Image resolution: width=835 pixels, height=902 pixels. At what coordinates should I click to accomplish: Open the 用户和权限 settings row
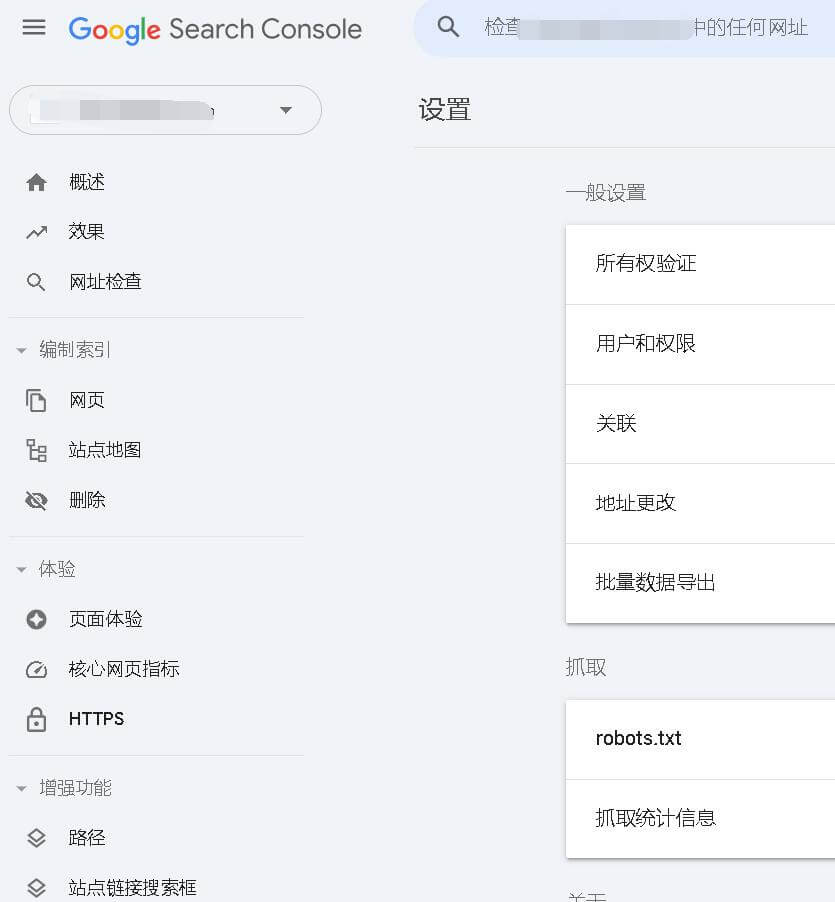pos(700,344)
